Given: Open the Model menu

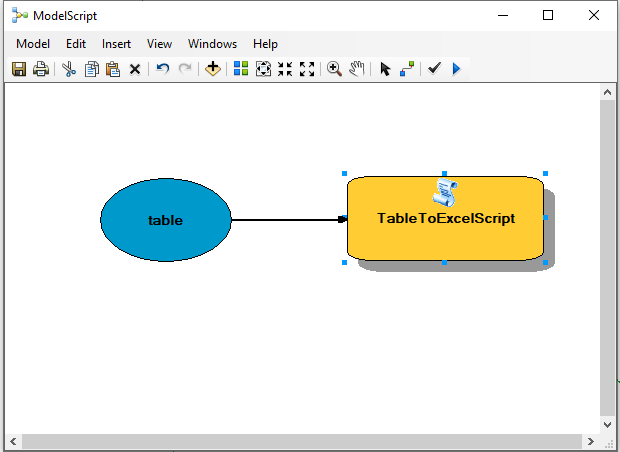Looking at the screenshot, I should pyautogui.click(x=33, y=44).
